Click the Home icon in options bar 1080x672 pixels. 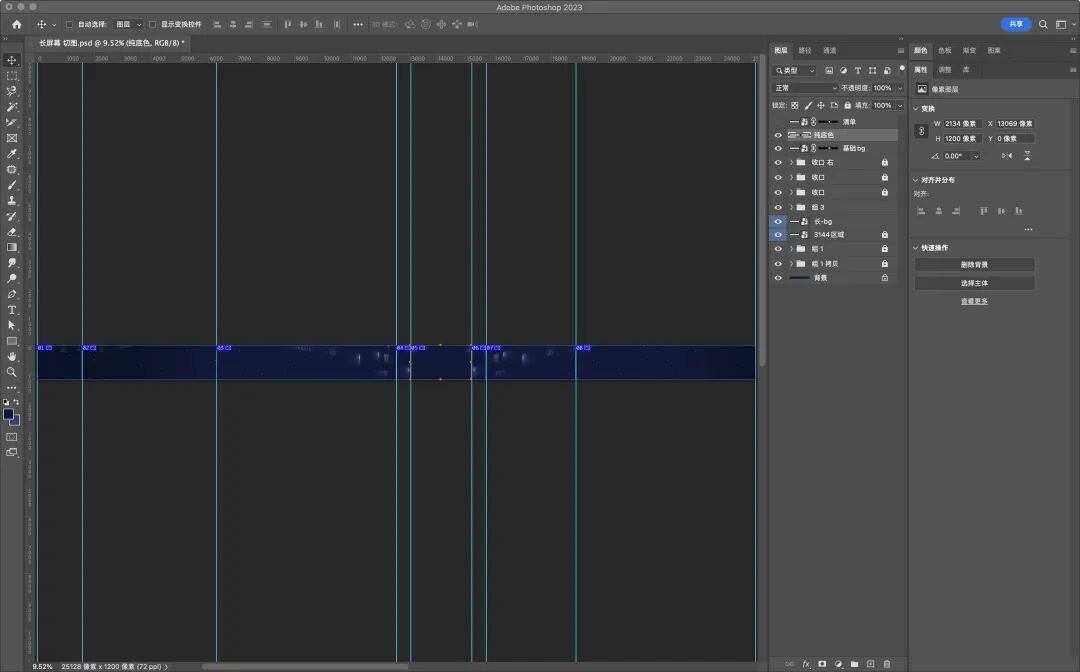(17, 24)
